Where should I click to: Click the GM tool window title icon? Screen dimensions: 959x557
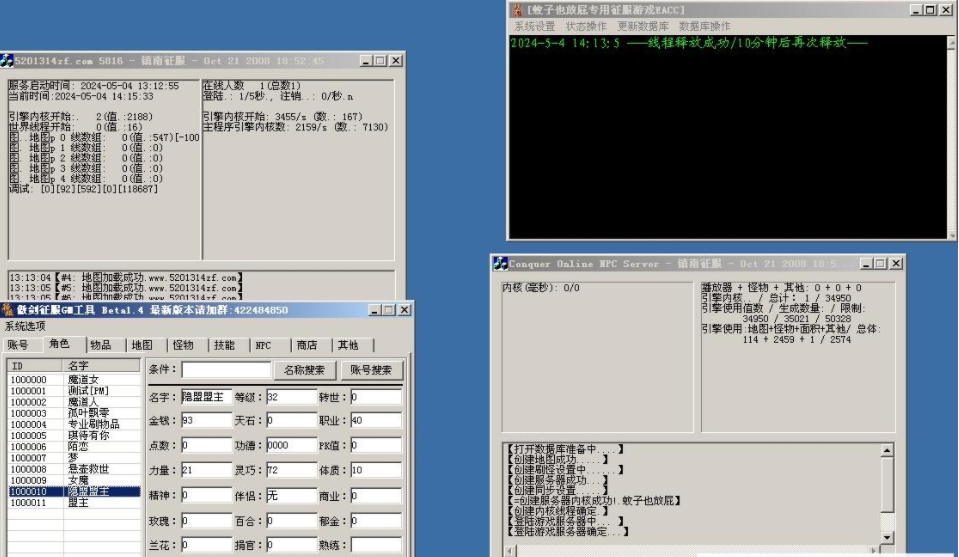tap(8, 310)
